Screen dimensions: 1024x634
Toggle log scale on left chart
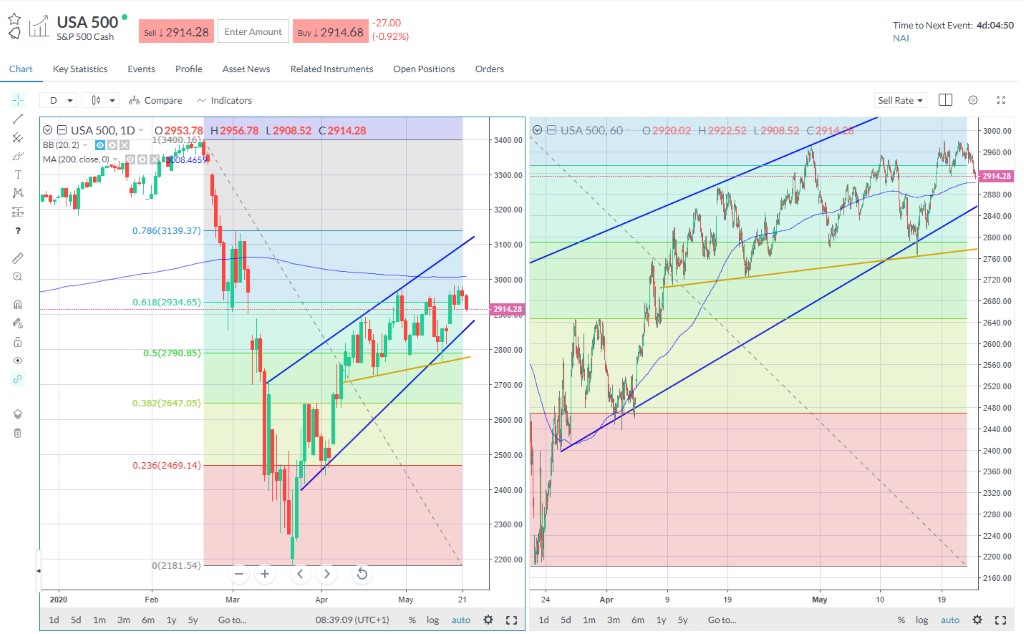[x=432, y=620]
